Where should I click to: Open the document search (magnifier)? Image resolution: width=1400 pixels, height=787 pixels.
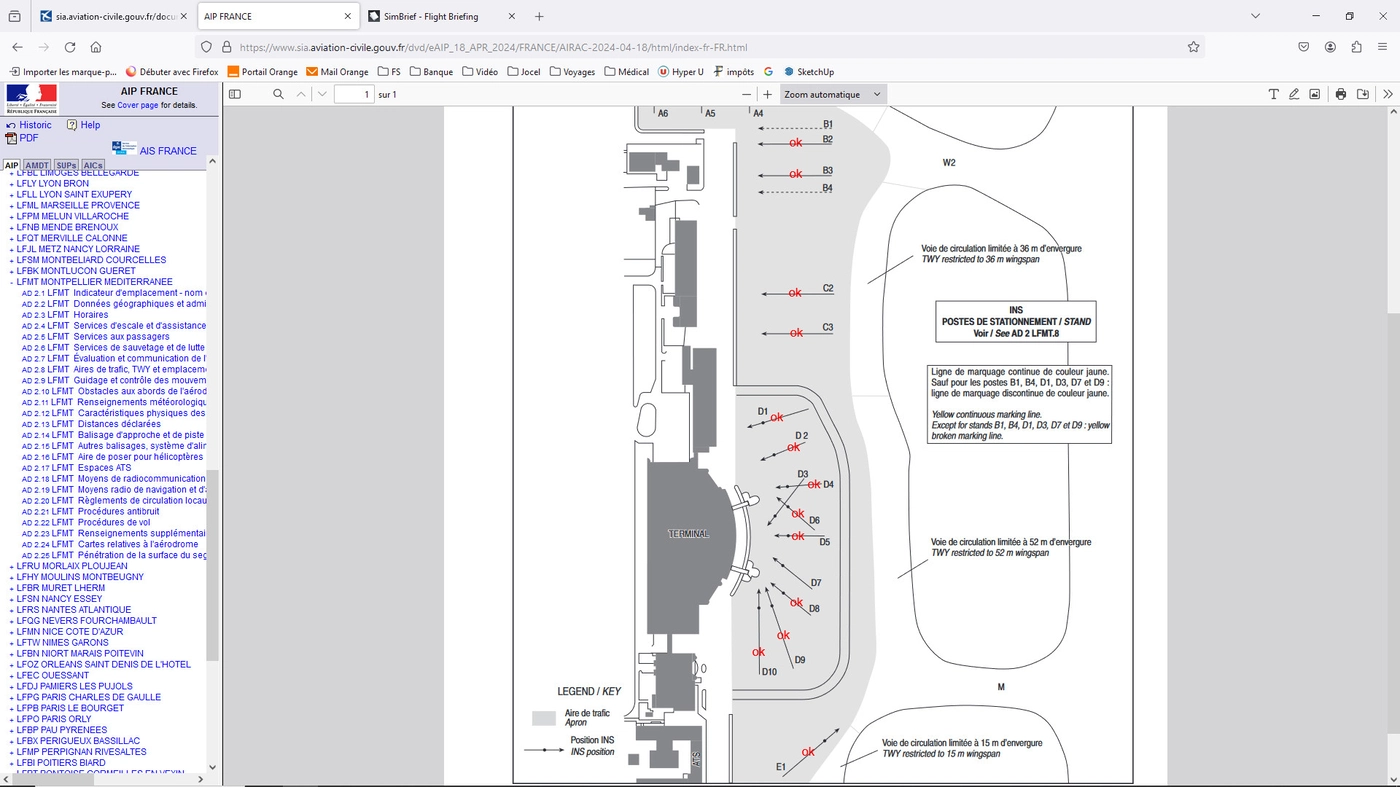(278, 93)
